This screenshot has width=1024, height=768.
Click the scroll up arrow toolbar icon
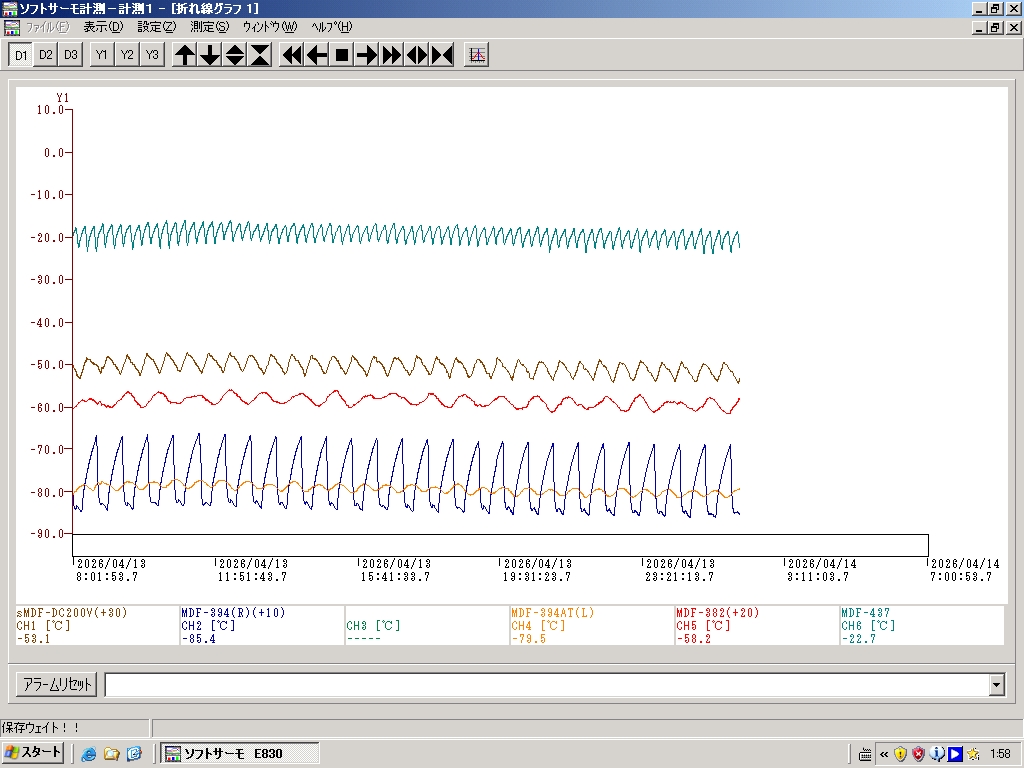(x=185, y=55)
